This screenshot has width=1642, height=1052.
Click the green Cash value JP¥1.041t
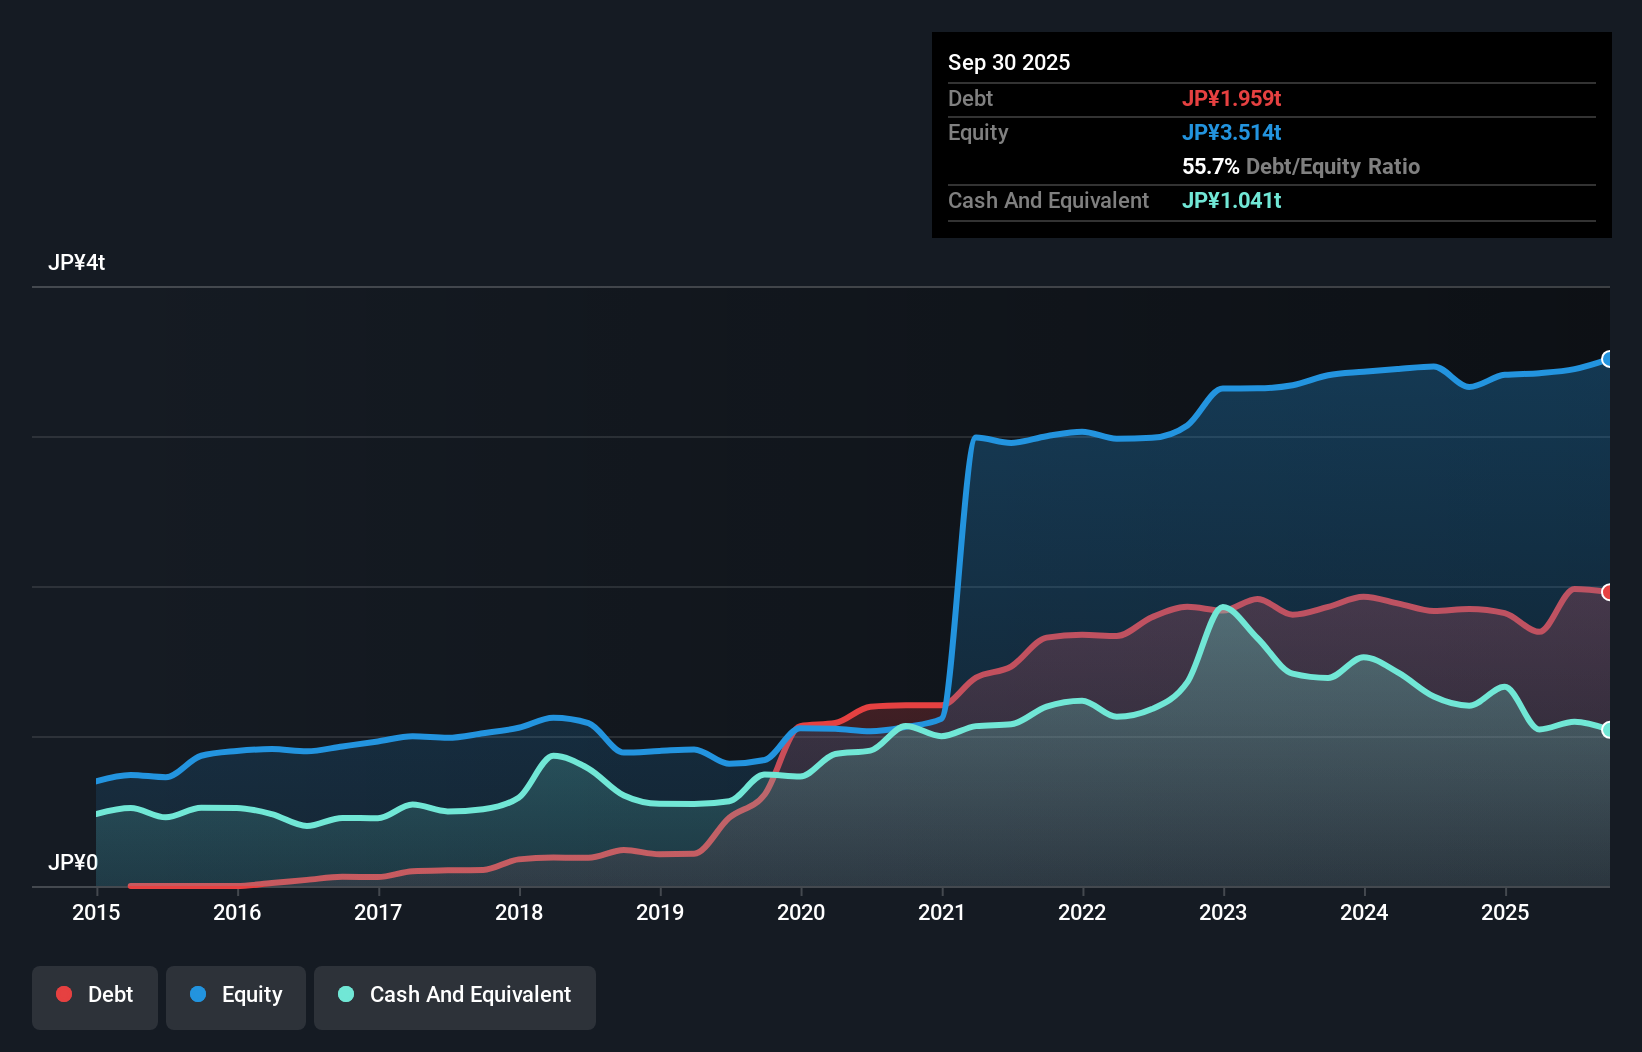click(1231, 200)
